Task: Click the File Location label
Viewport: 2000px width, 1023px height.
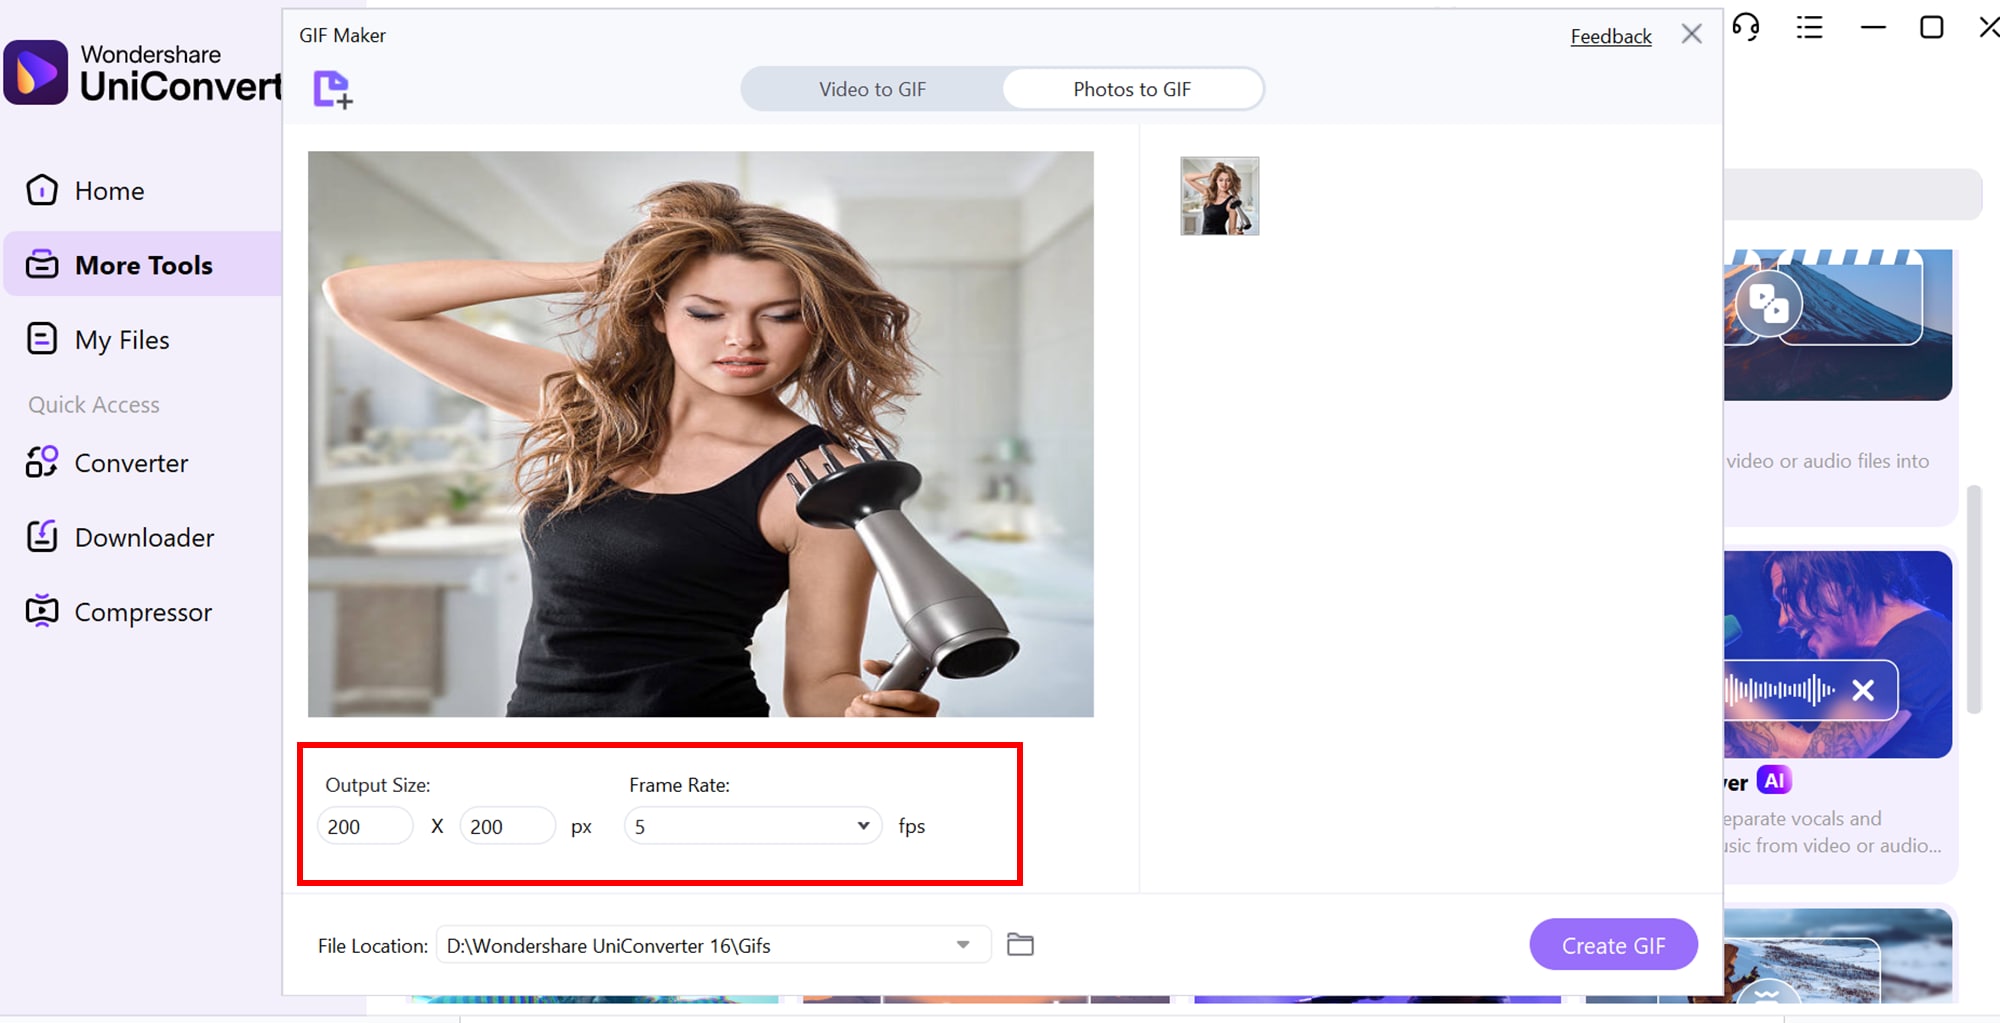Action: coord(373,946)
